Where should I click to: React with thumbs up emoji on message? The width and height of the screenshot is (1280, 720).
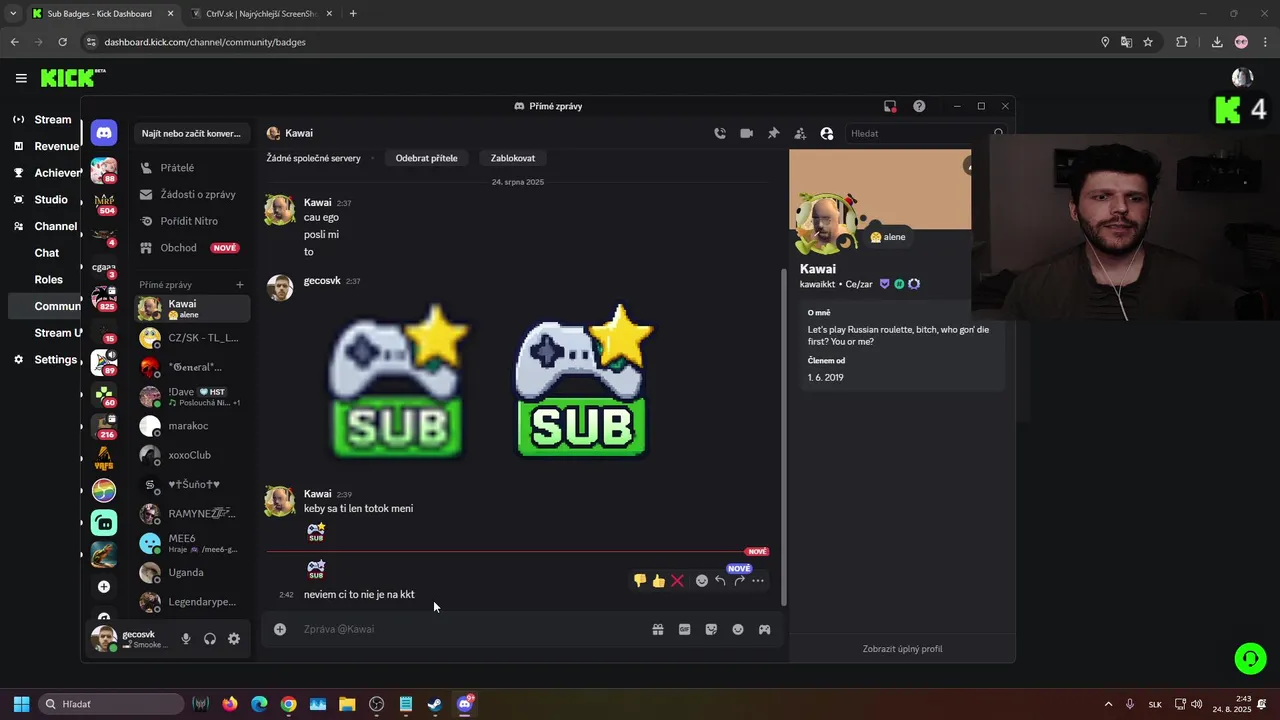coord(659,580)
